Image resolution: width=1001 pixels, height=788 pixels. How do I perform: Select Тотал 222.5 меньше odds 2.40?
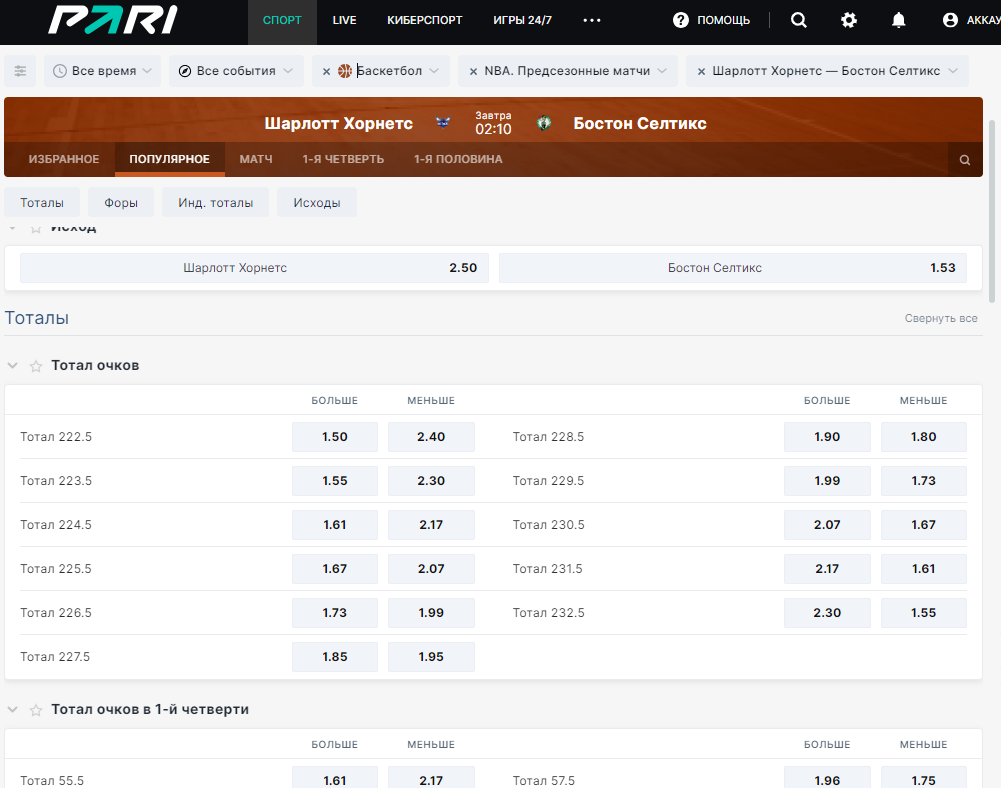coord(431,437)
